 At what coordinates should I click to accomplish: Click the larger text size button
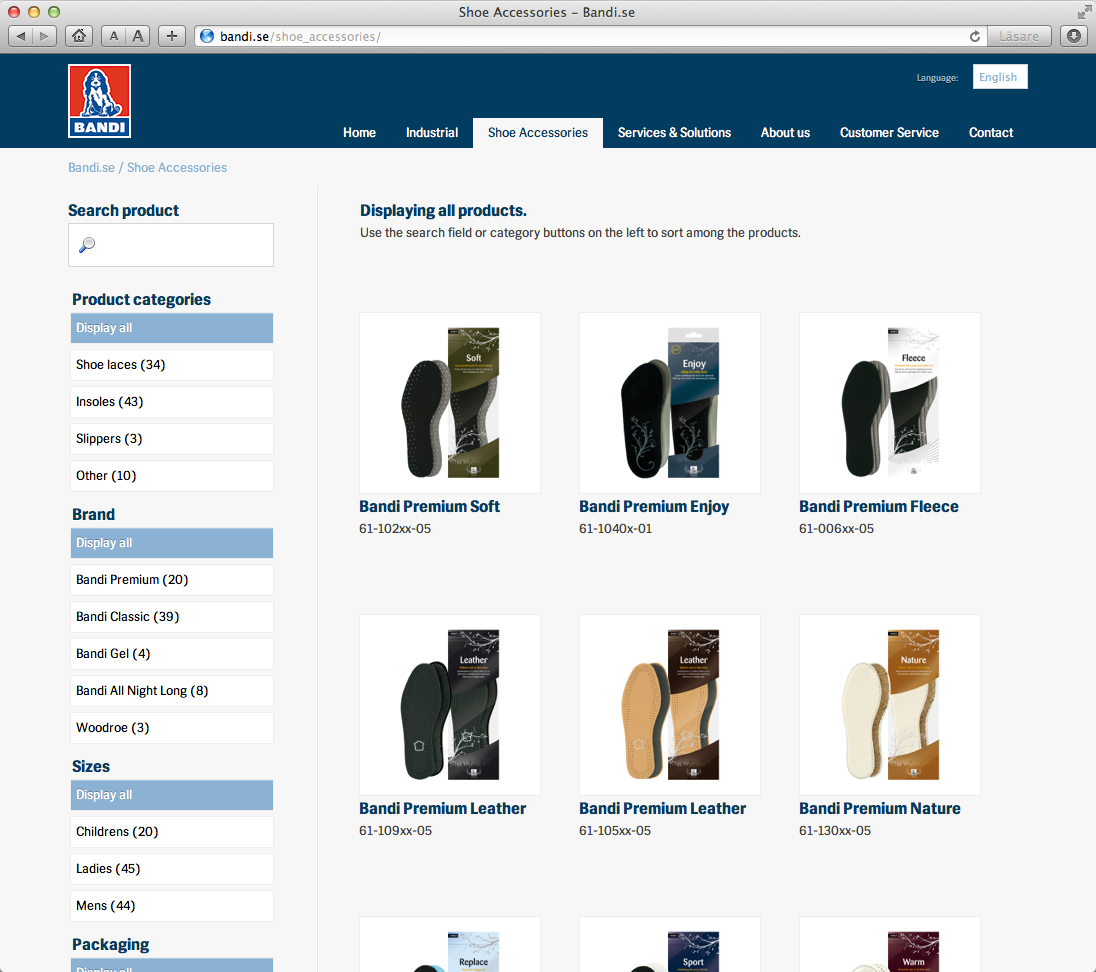139,36
